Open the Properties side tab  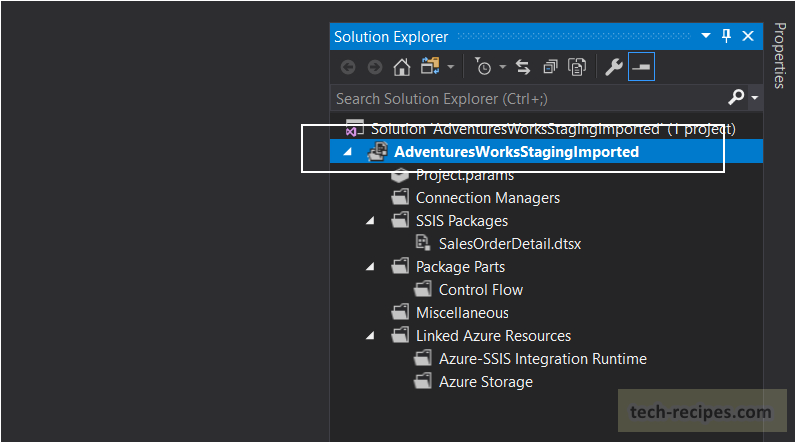(779, 55)
